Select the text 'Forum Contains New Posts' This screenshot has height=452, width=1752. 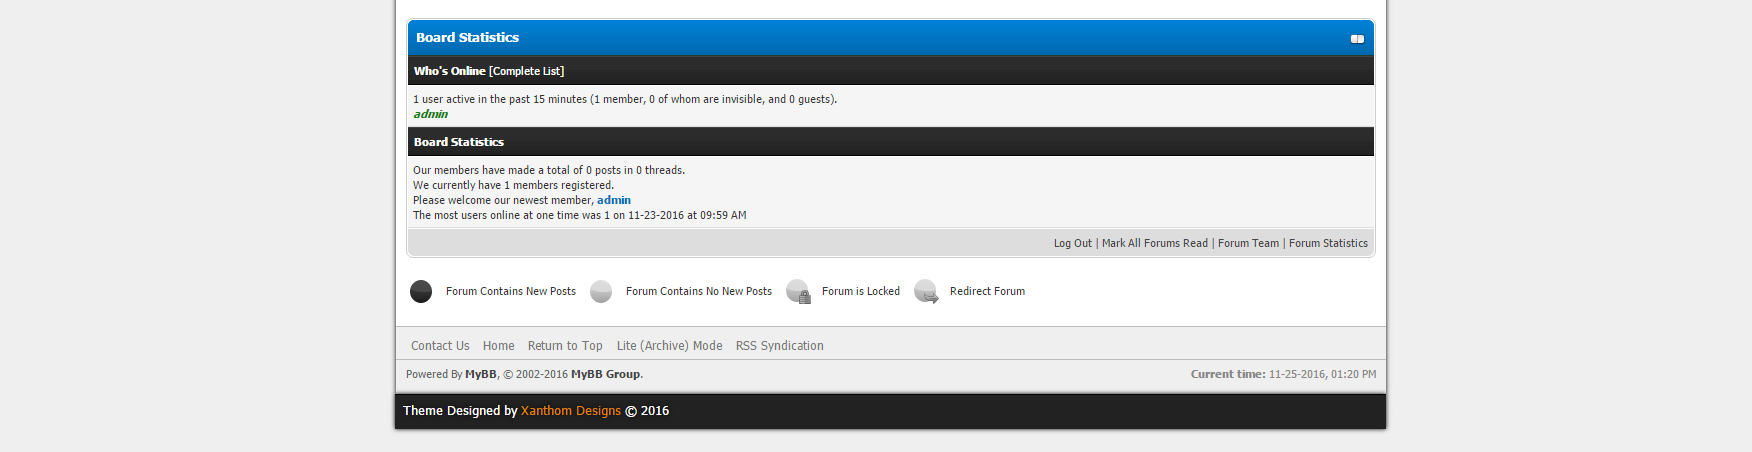pyautogui.click(x=511, y=291)
